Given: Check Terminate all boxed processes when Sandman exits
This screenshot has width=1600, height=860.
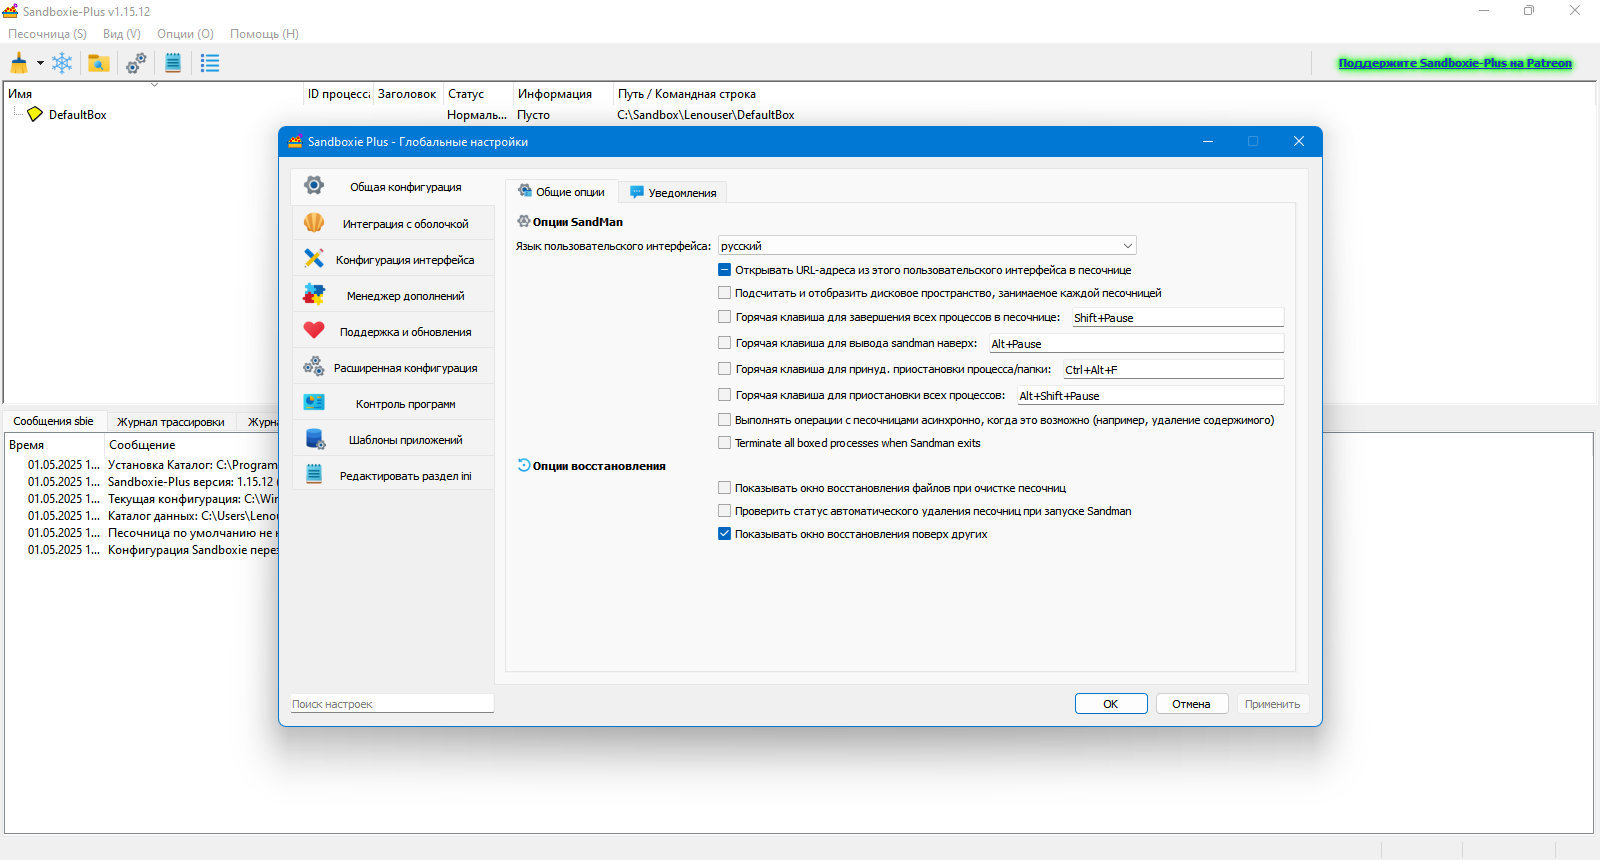Looking at the screenshot, I should click(x=724, y=443).
